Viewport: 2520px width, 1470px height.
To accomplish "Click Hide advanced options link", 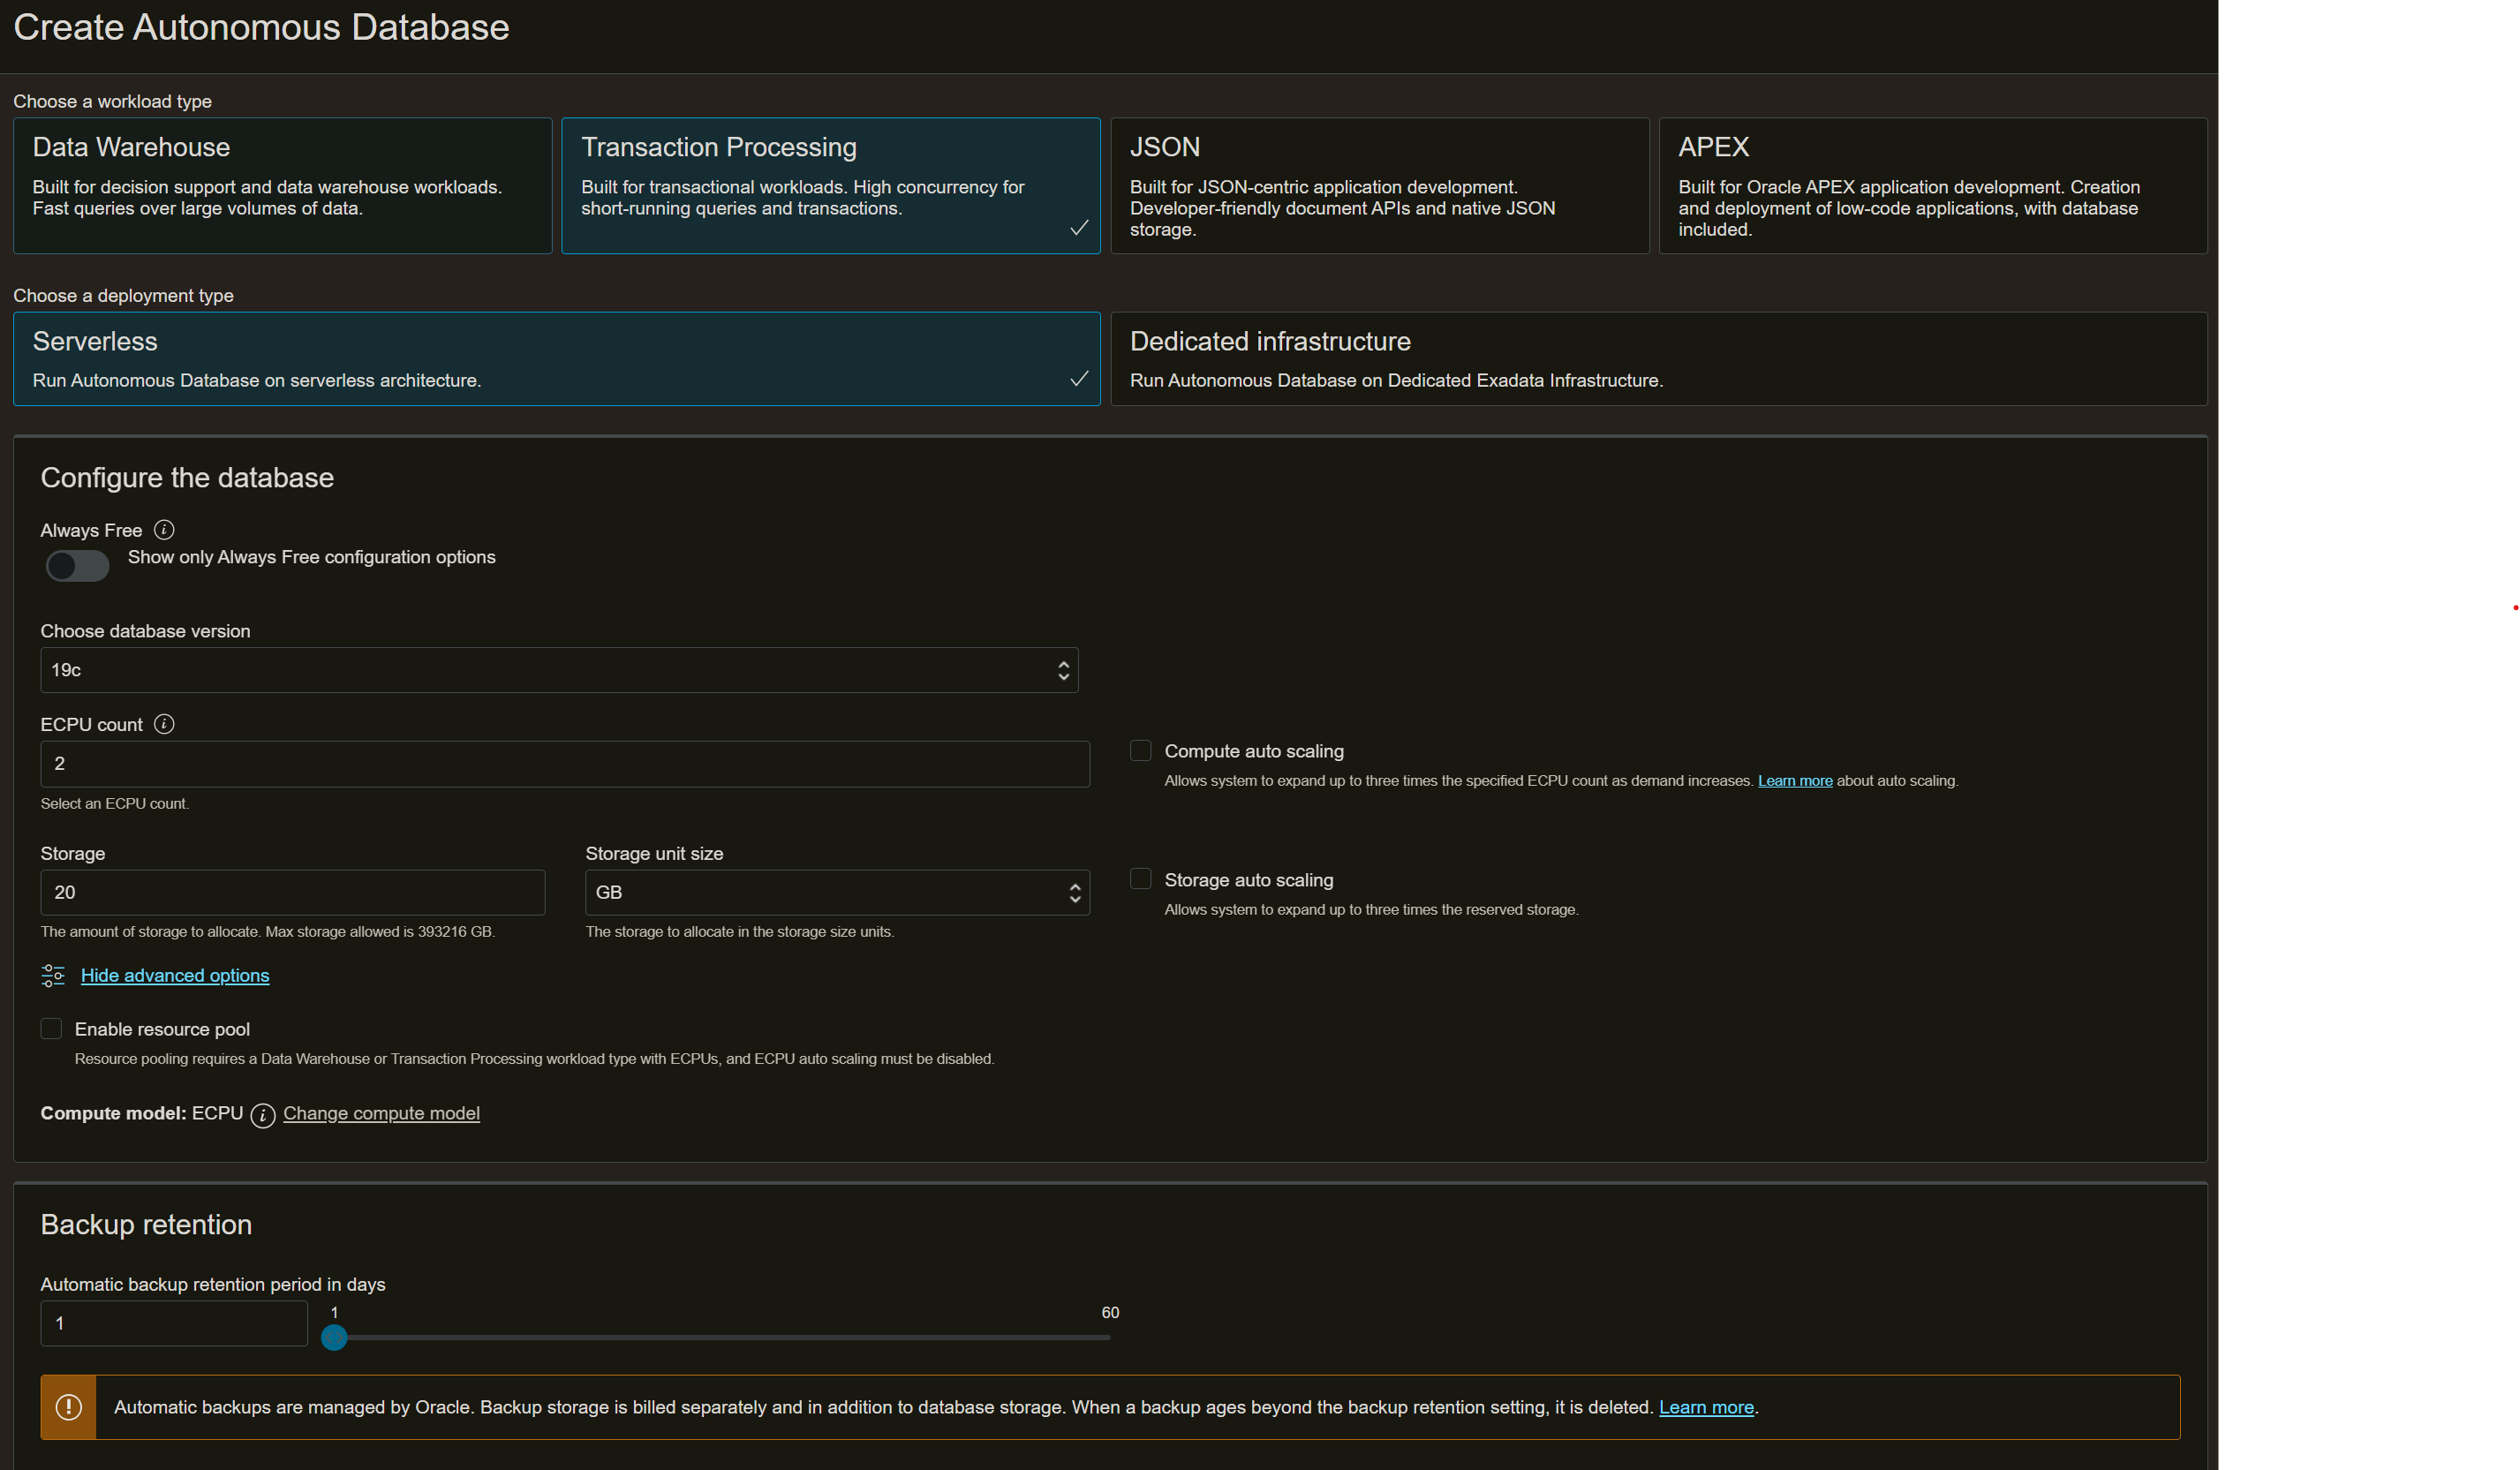I will coord(175,975).
